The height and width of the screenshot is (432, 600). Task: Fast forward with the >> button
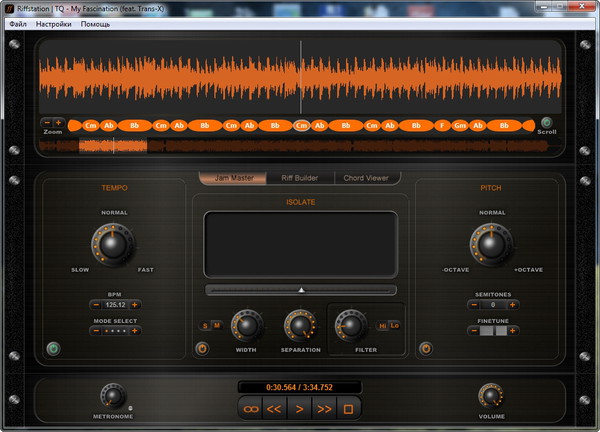pos(324,409)
